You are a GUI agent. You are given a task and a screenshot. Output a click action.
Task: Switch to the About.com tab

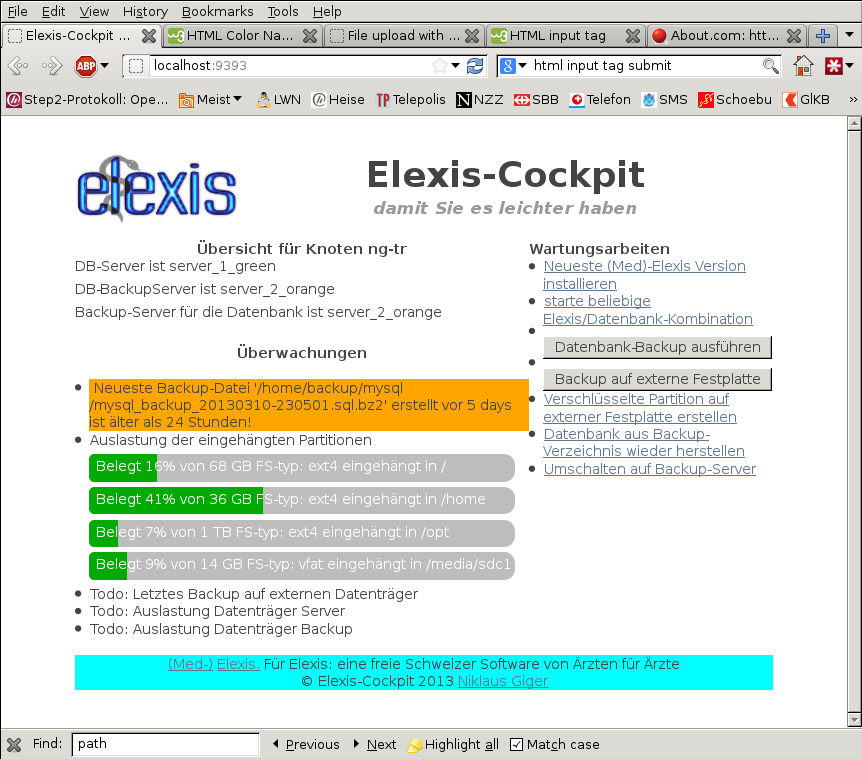726,36
